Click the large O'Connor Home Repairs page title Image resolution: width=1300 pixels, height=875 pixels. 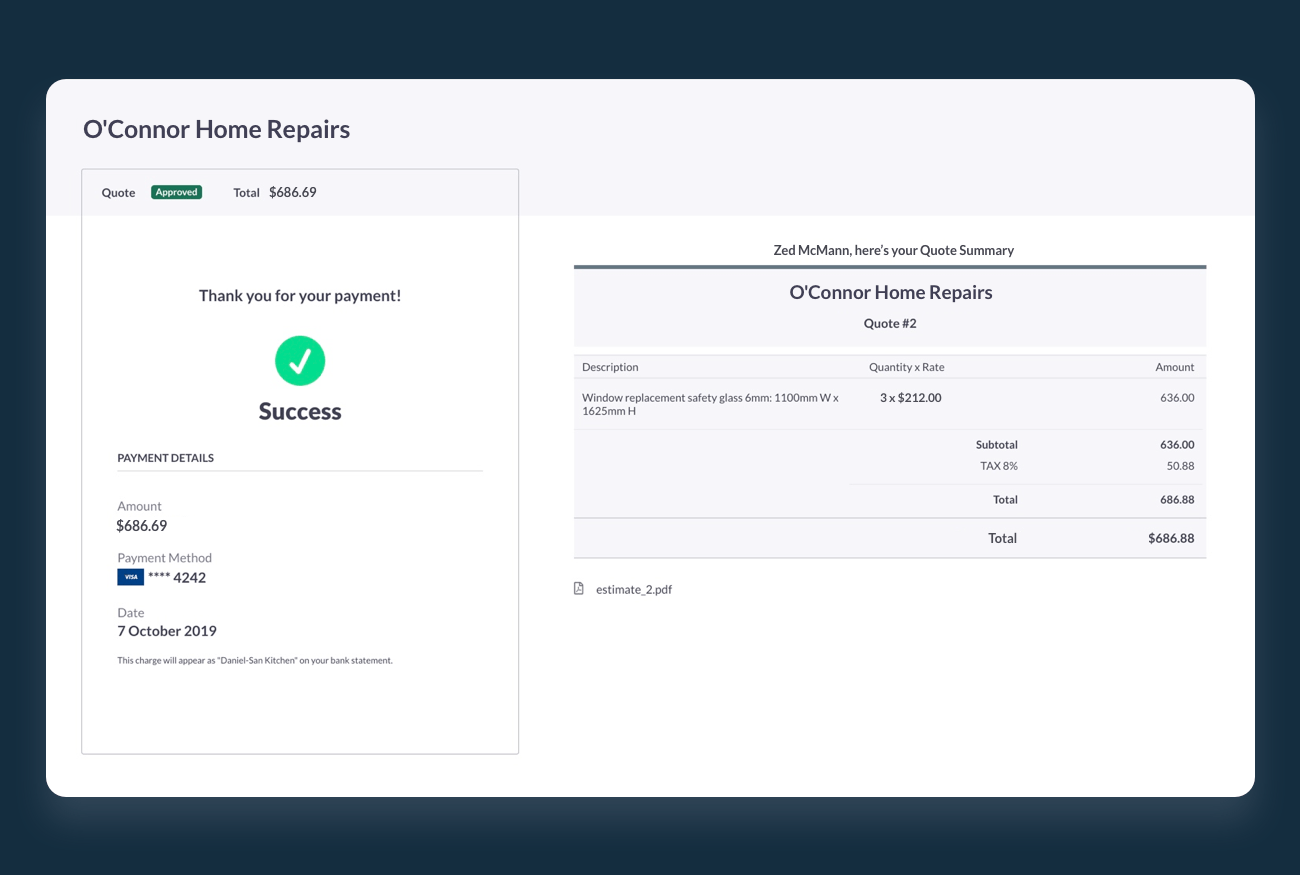pos(217,129)
